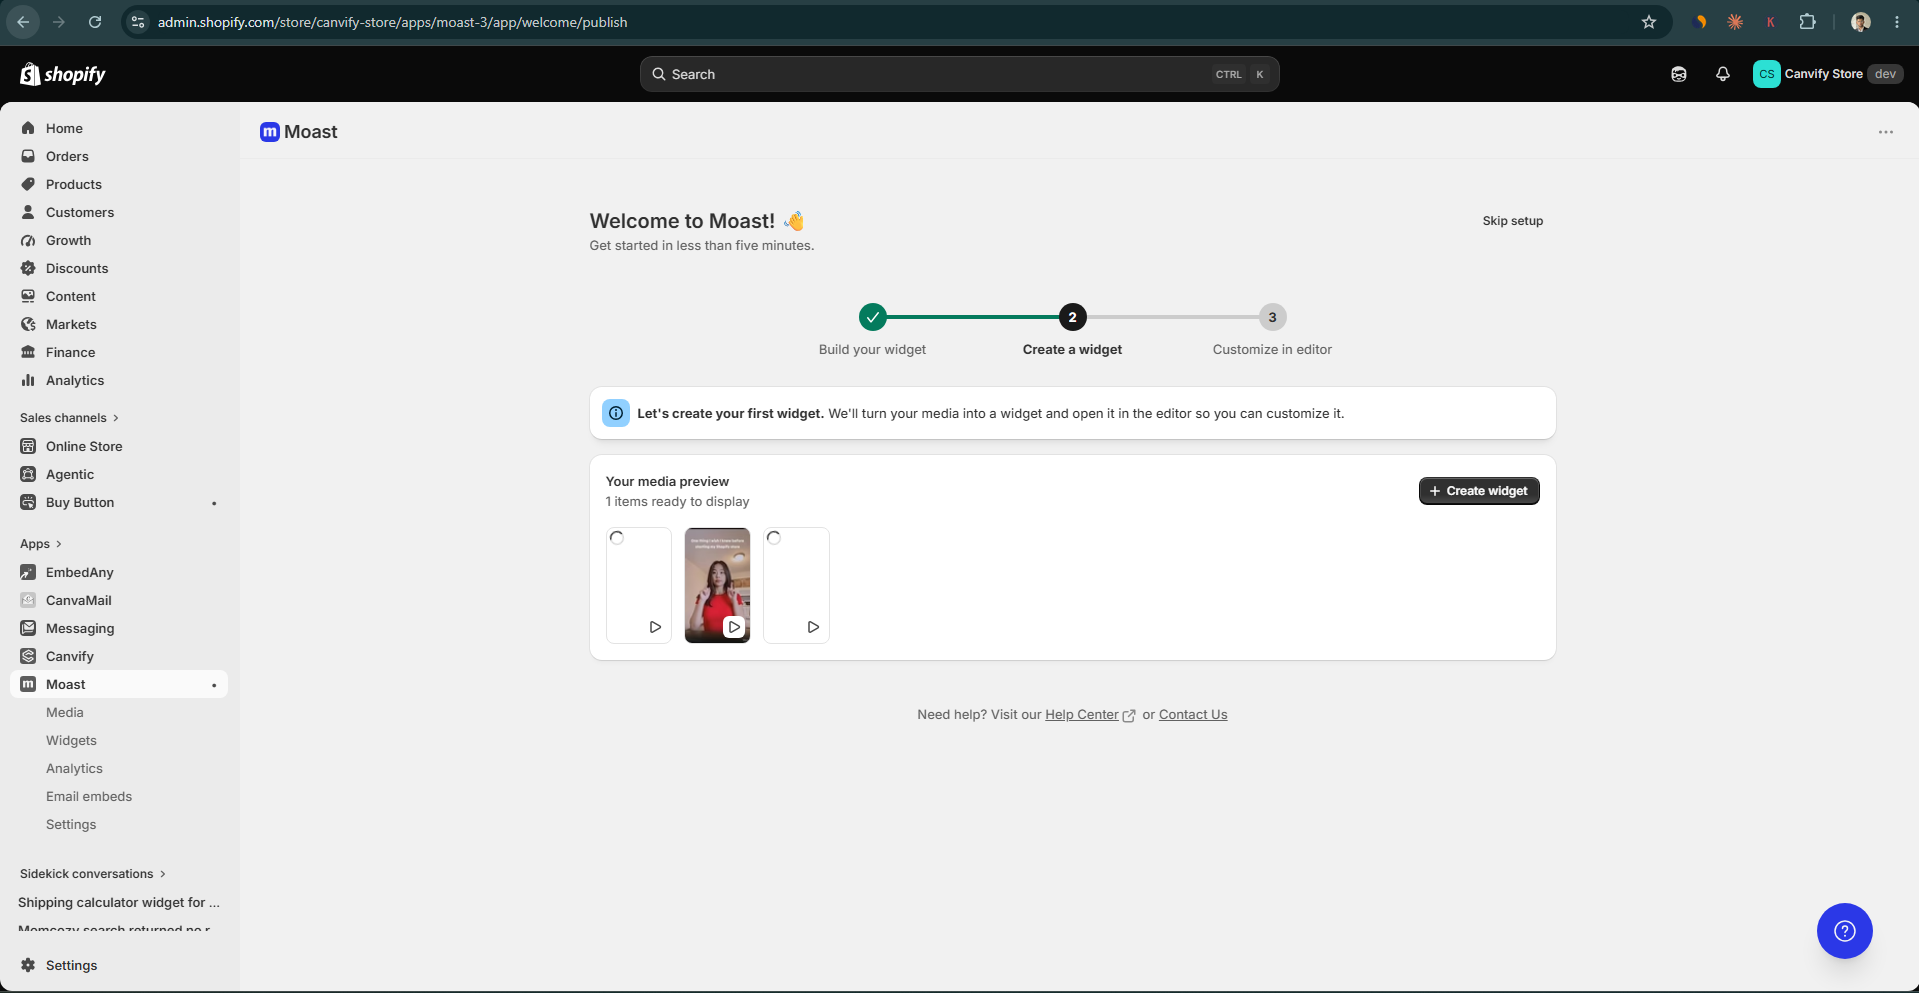Open the Canvify Store account menu
This screenshot has width=1919, height=993.
1828,74
